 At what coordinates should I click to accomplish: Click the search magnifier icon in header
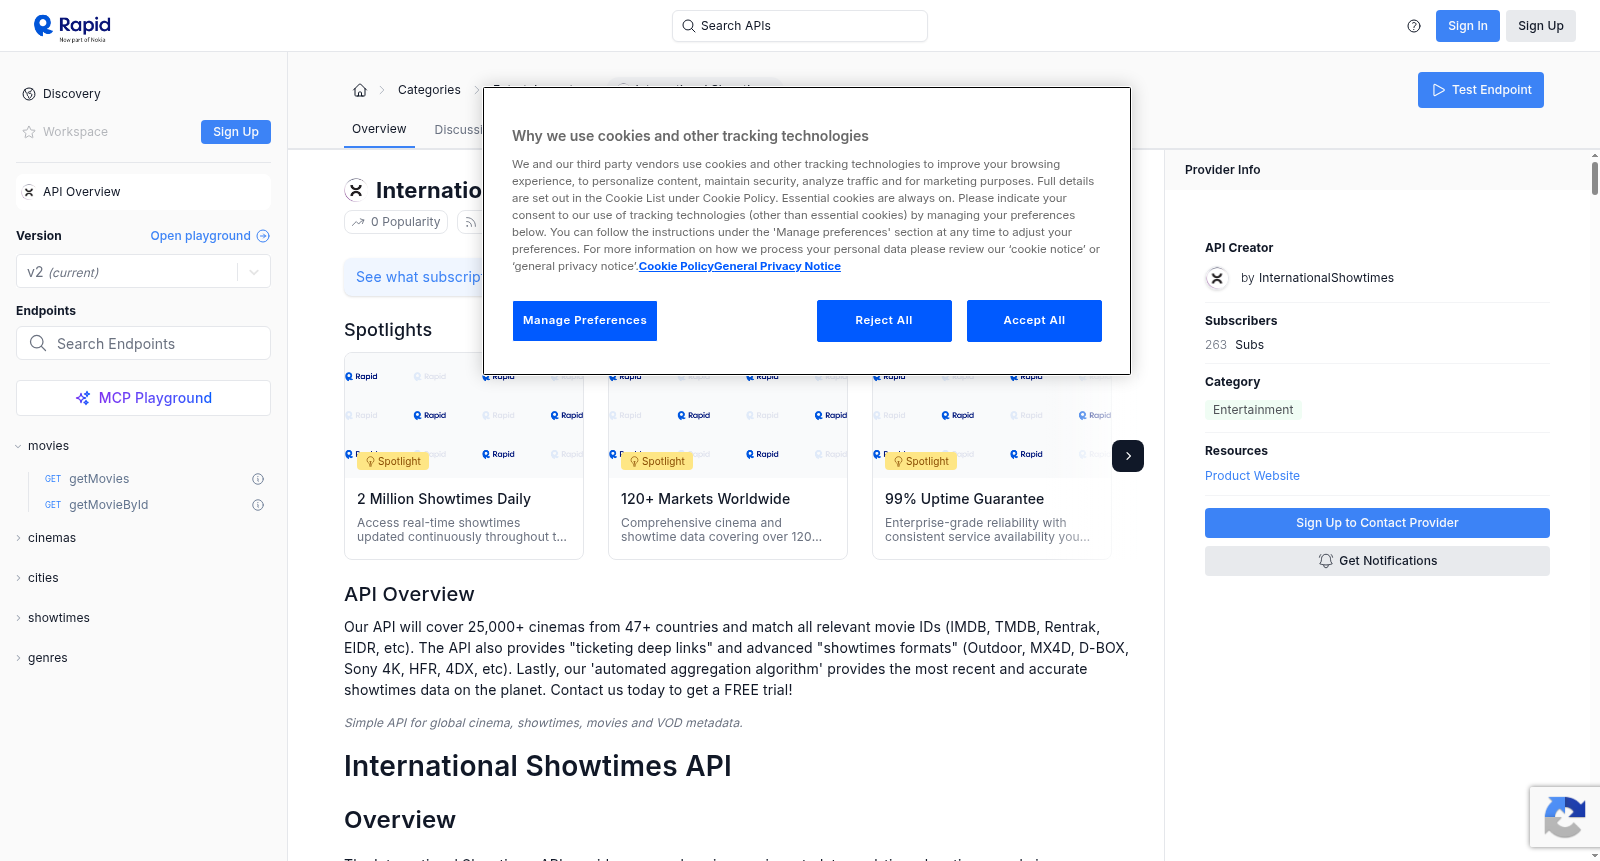click(x=689, y=26)
